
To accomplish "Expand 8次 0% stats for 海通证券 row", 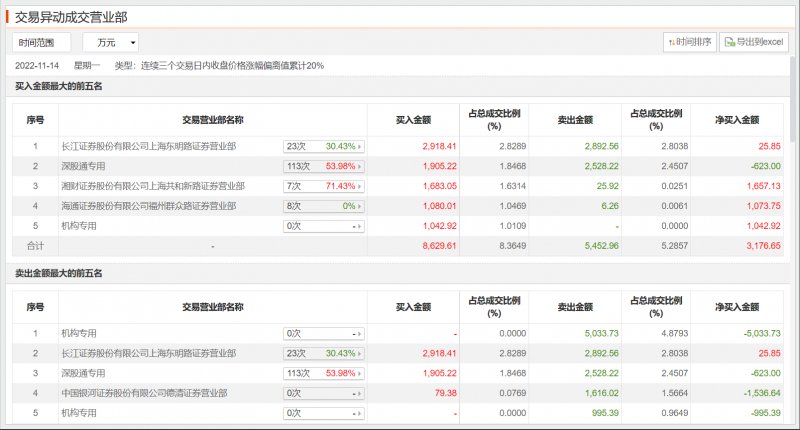I will click(x=323, y=206).
